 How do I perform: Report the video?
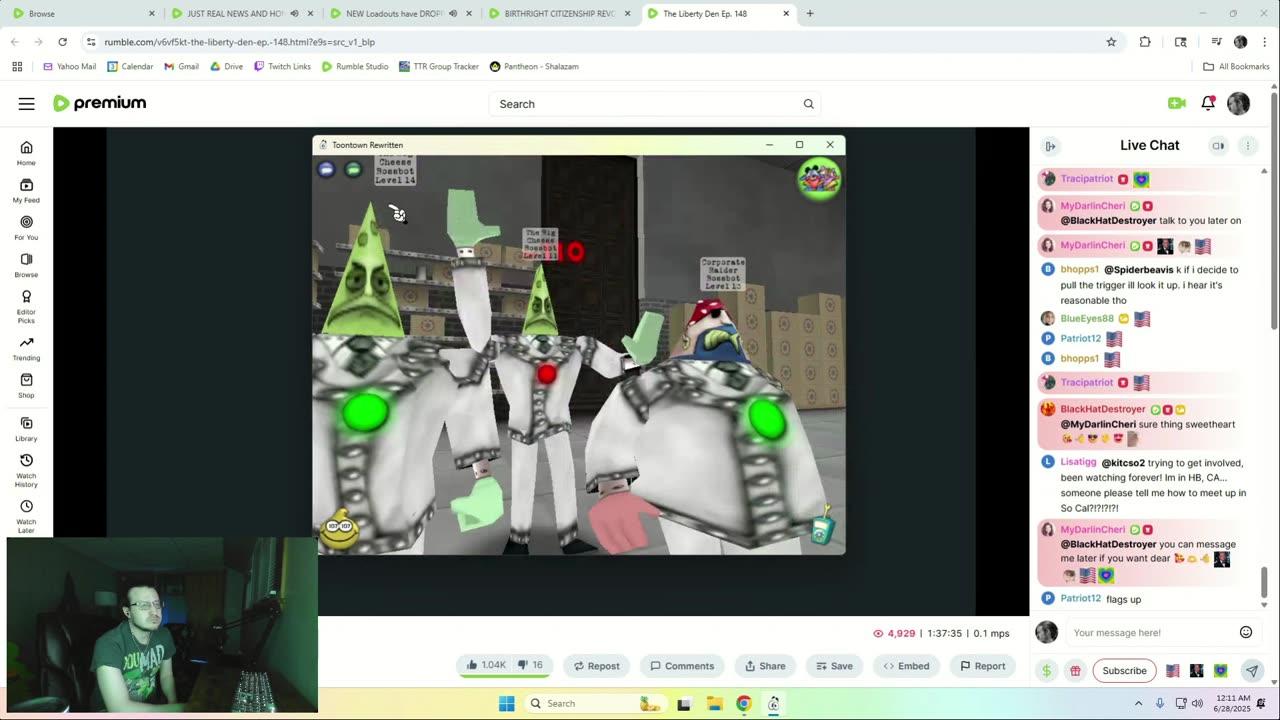pos(983,666)
